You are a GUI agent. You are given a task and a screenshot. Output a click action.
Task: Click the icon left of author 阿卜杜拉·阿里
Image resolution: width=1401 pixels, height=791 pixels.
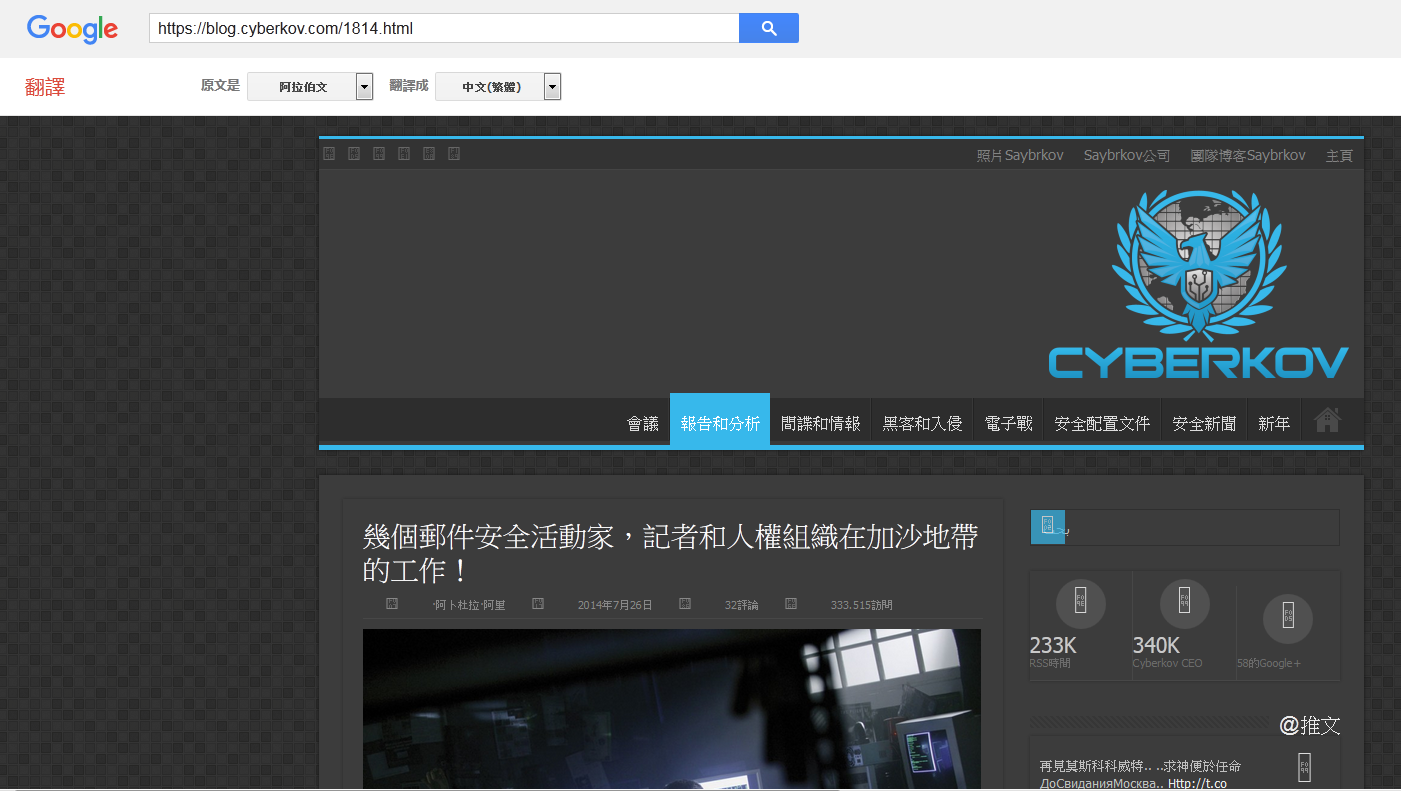(392, 604)
